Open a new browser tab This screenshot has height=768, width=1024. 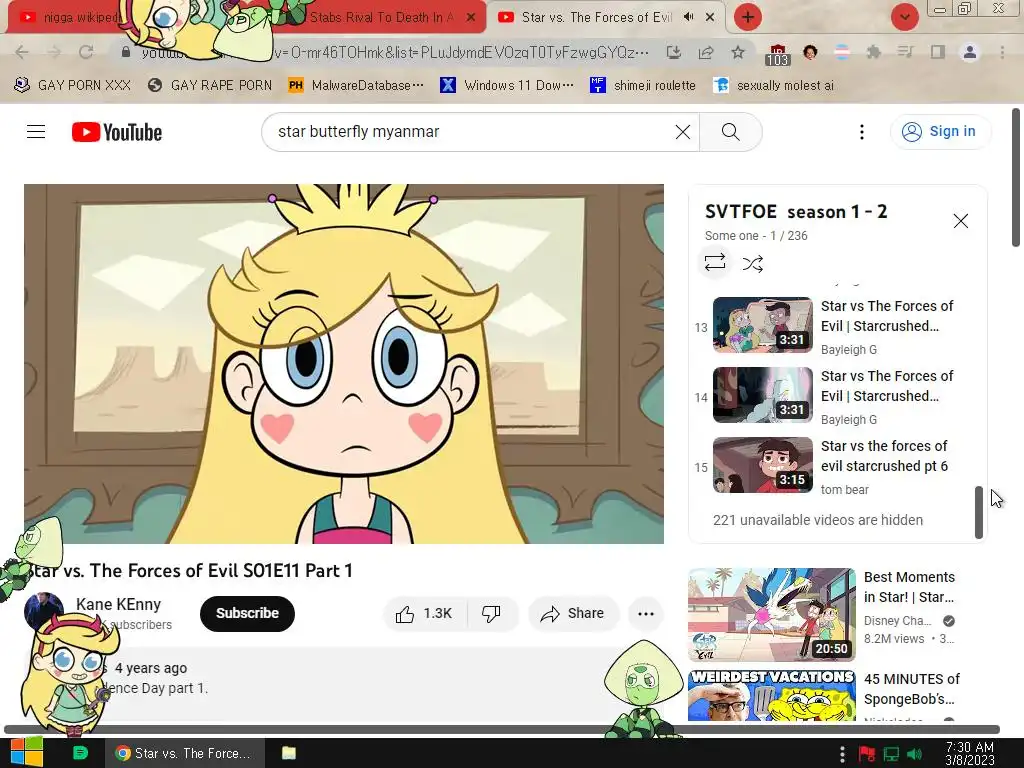(748, 18)
